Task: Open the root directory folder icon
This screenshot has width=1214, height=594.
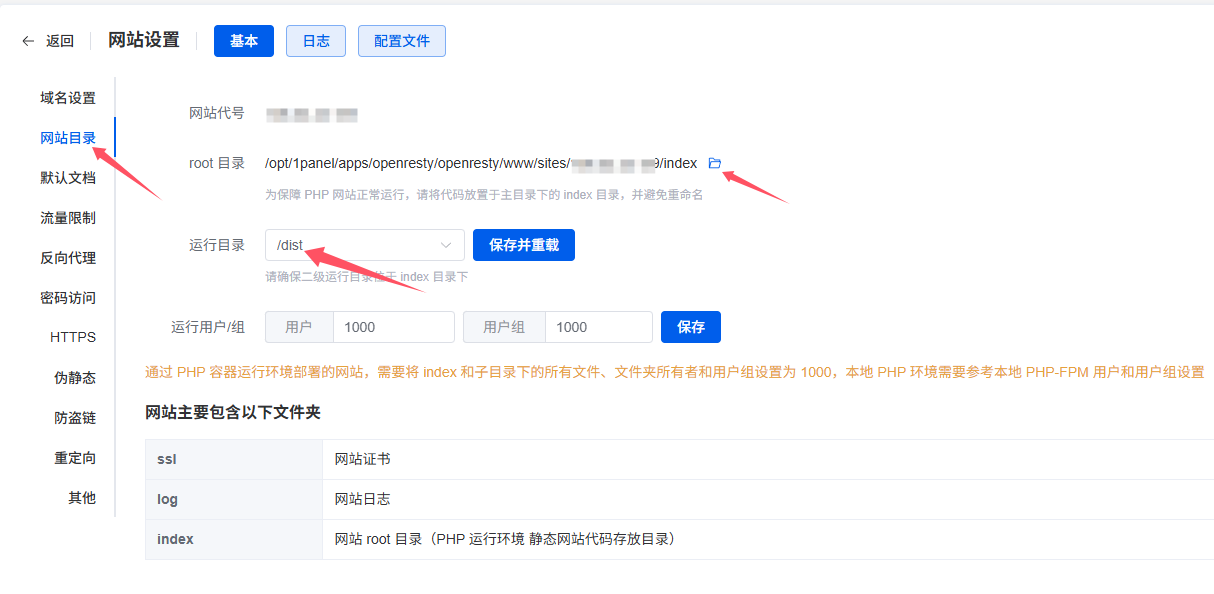Action: [714, 163]
